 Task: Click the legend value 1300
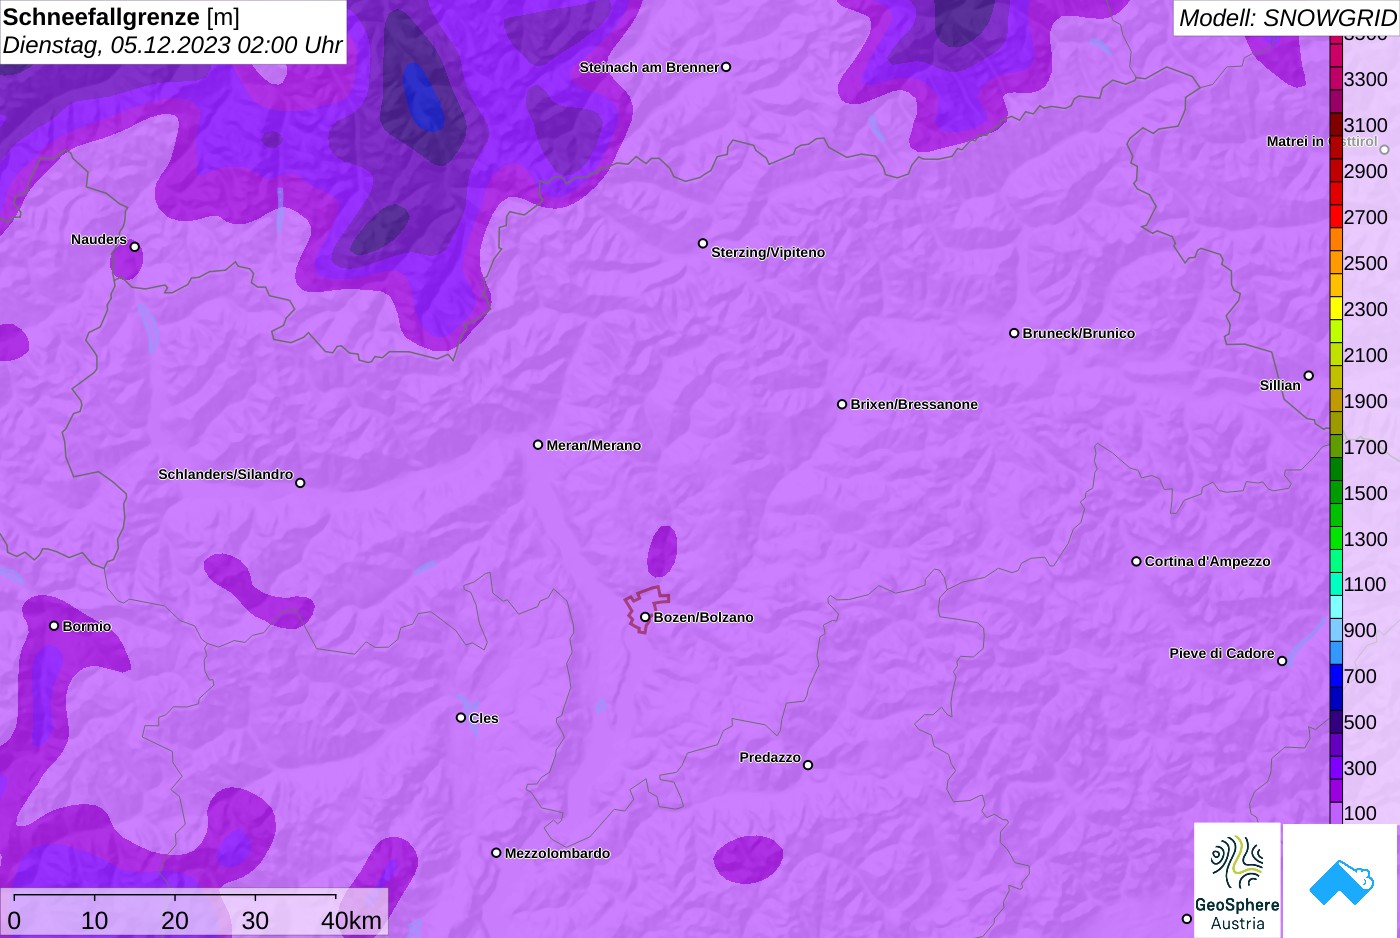tap(1365, 539)
